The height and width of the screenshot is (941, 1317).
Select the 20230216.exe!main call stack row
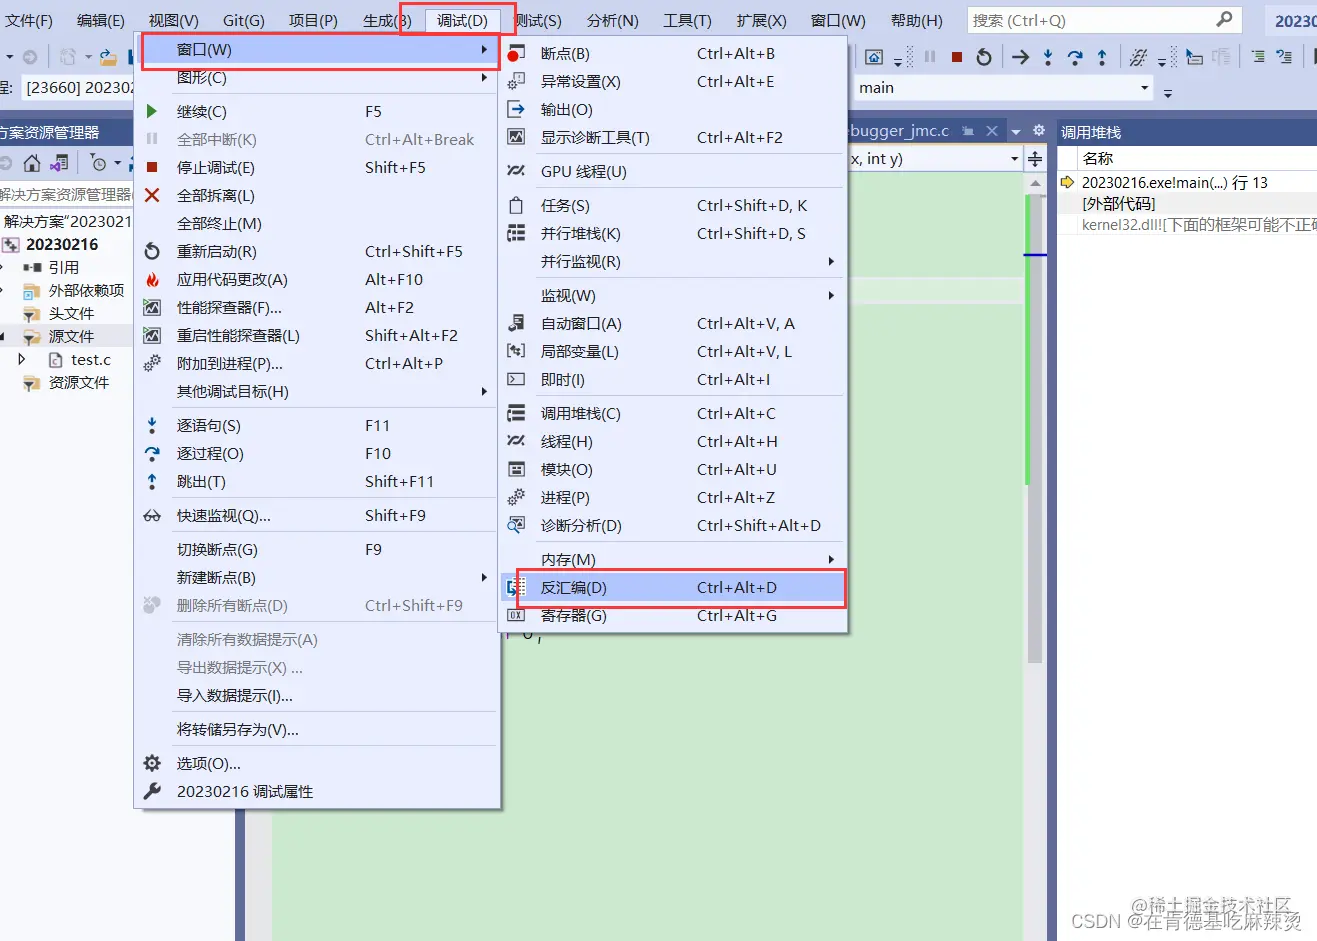(x=1187, y=182)
